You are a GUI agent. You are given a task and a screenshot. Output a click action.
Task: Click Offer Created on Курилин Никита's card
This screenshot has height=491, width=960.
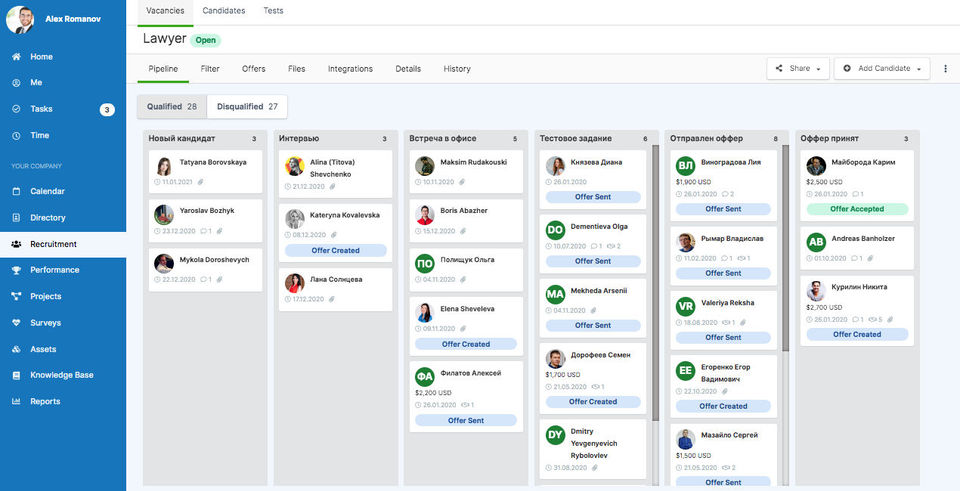(x=857, y=334)
